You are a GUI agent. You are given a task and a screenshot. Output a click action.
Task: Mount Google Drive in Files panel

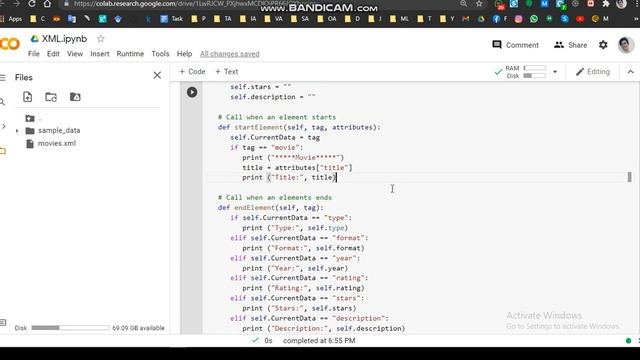point(75,97)
